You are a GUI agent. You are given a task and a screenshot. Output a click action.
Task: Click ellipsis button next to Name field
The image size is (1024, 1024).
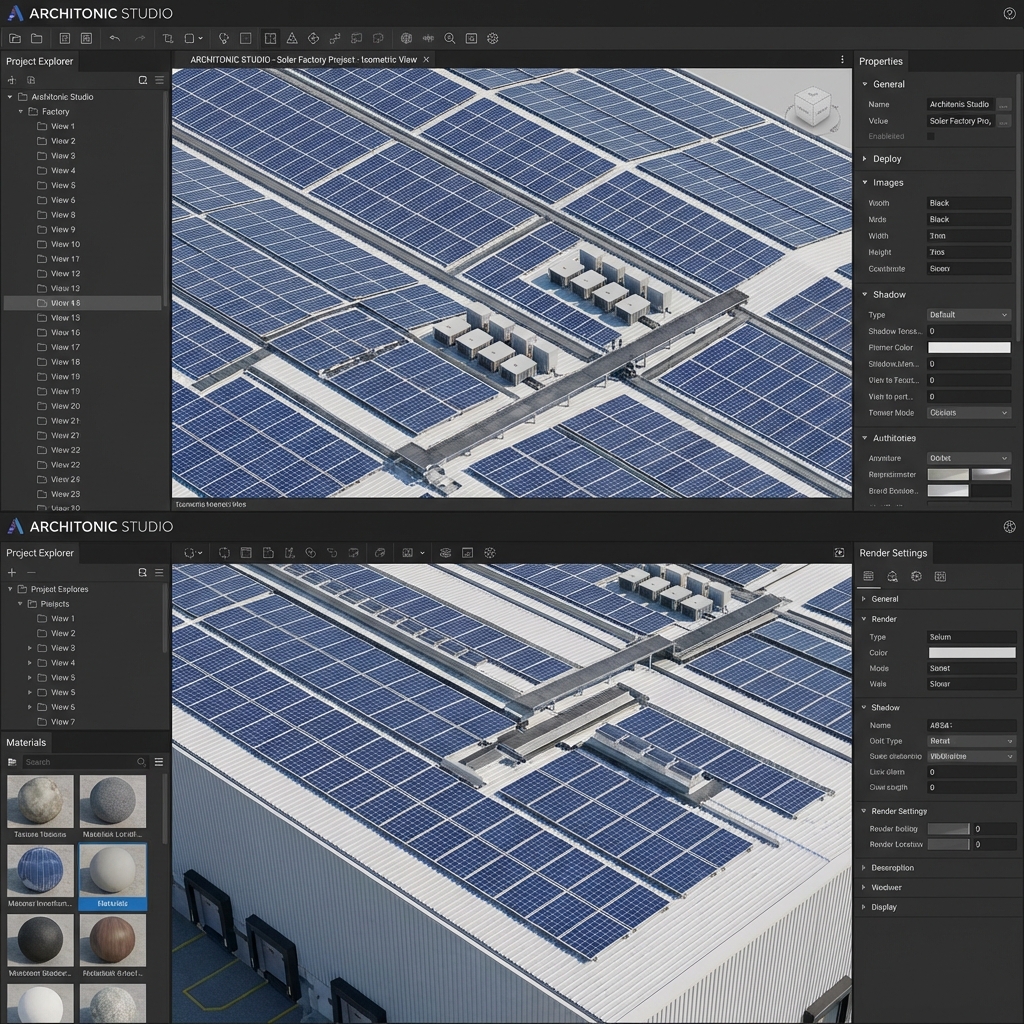tap(1003, 104)
